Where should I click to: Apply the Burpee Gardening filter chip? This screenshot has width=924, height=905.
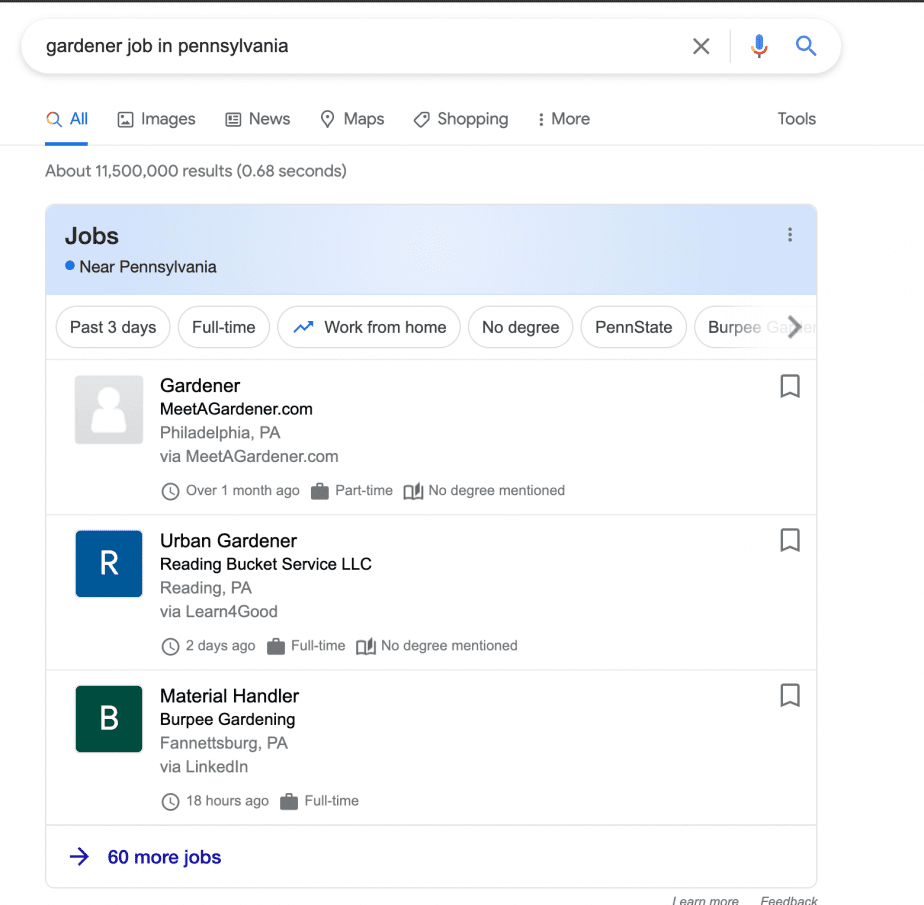coord(746,327)
